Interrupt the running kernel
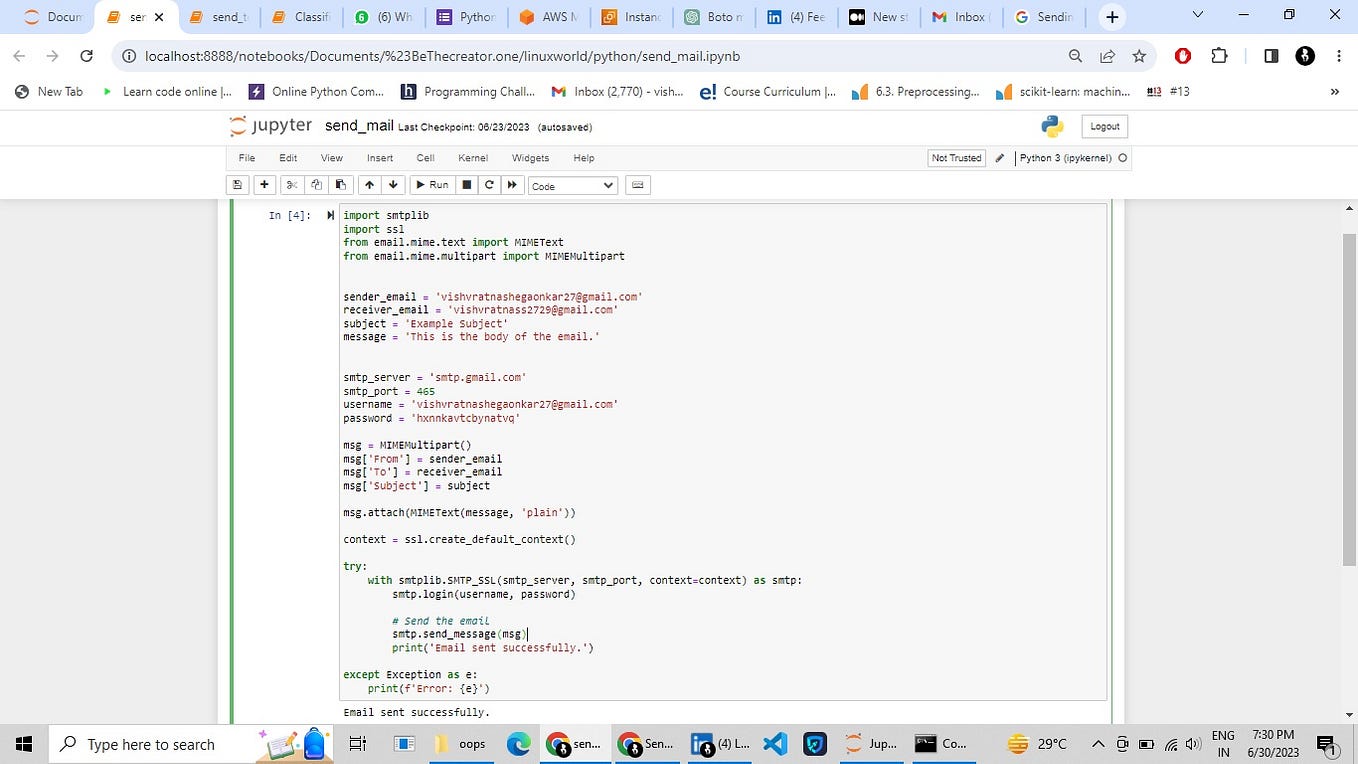1358x764 pixels. [x=465, y=185]
